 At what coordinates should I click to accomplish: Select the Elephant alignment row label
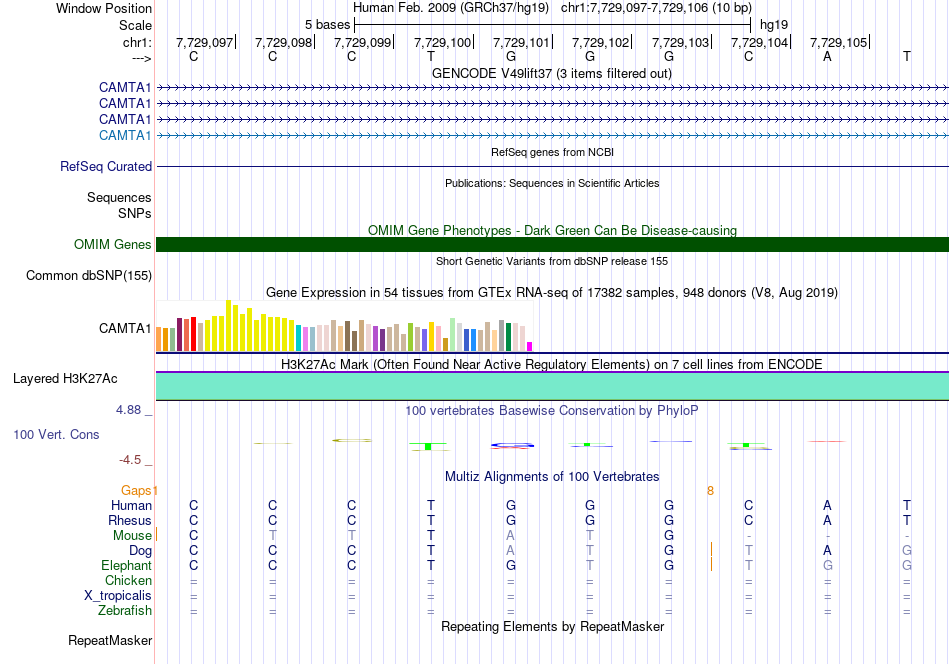pos(126,565)
